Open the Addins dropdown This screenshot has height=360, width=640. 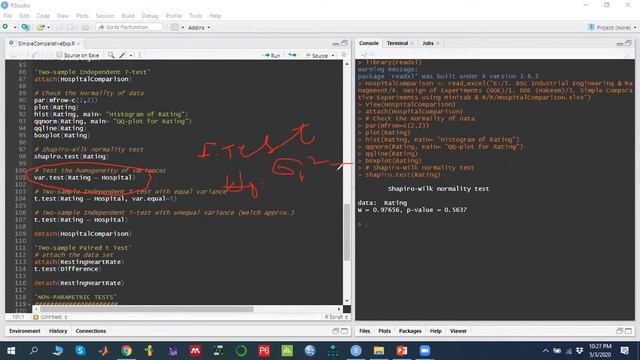tap(199, 27)
